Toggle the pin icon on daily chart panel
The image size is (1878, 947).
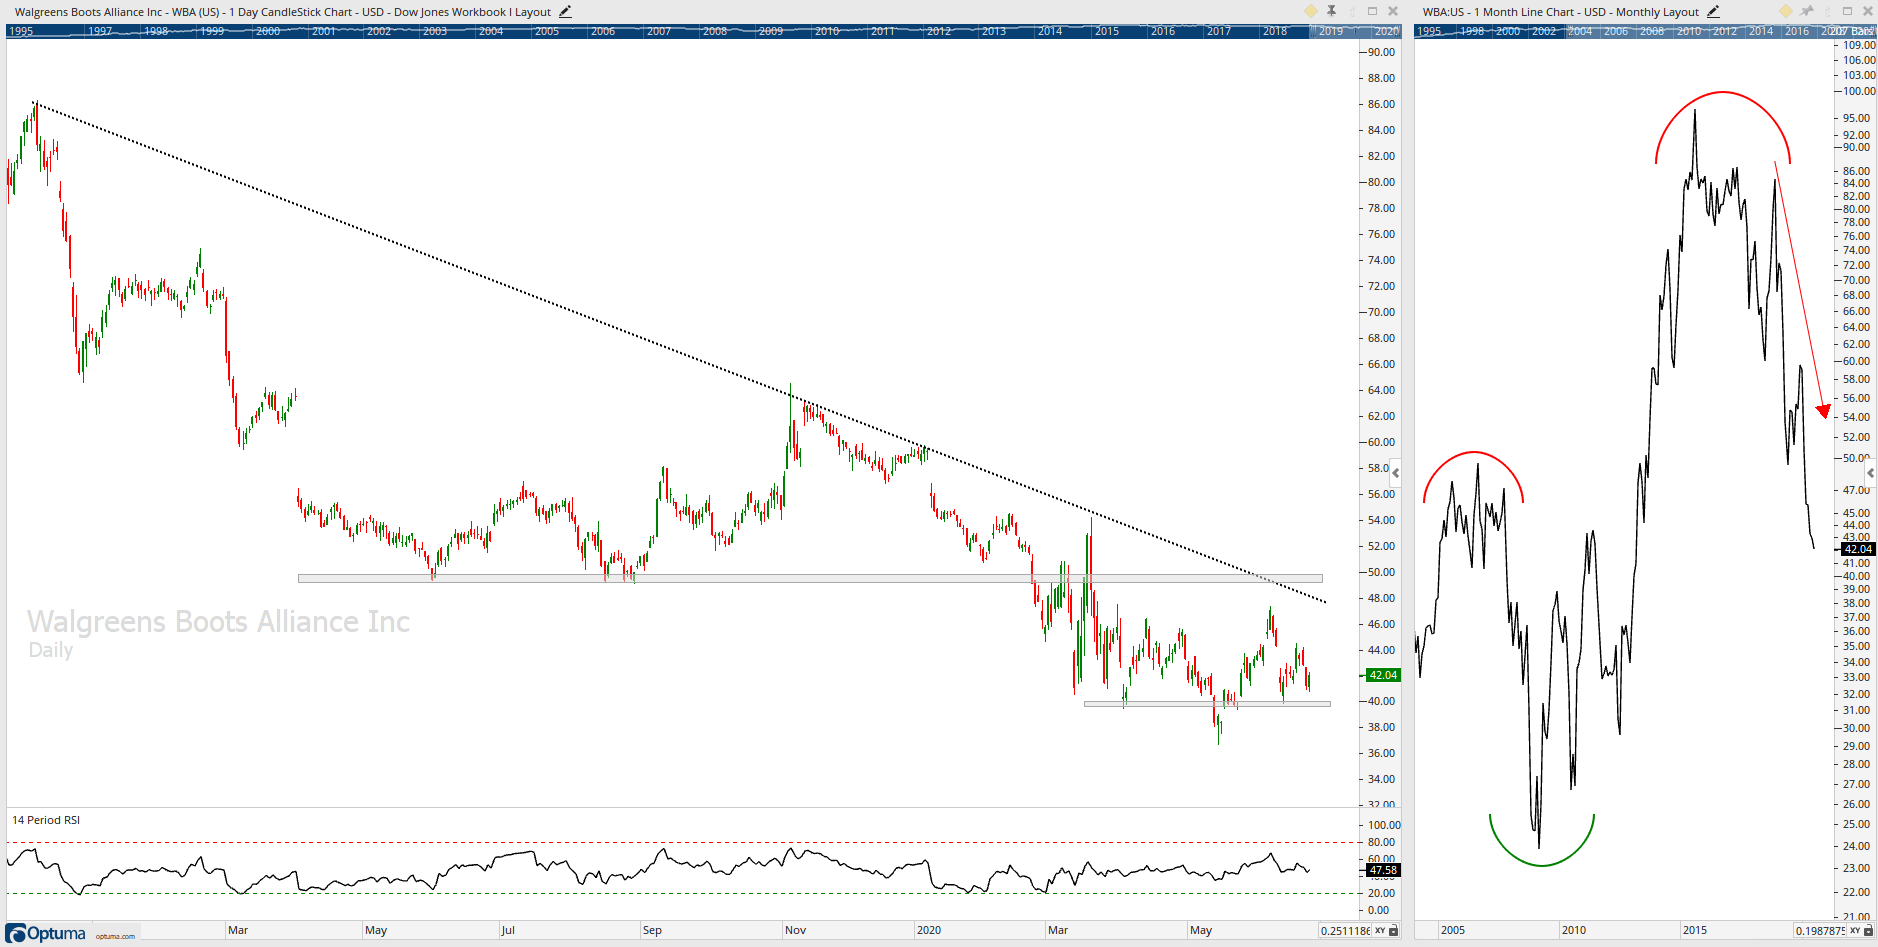click(x=1331, y=11)
